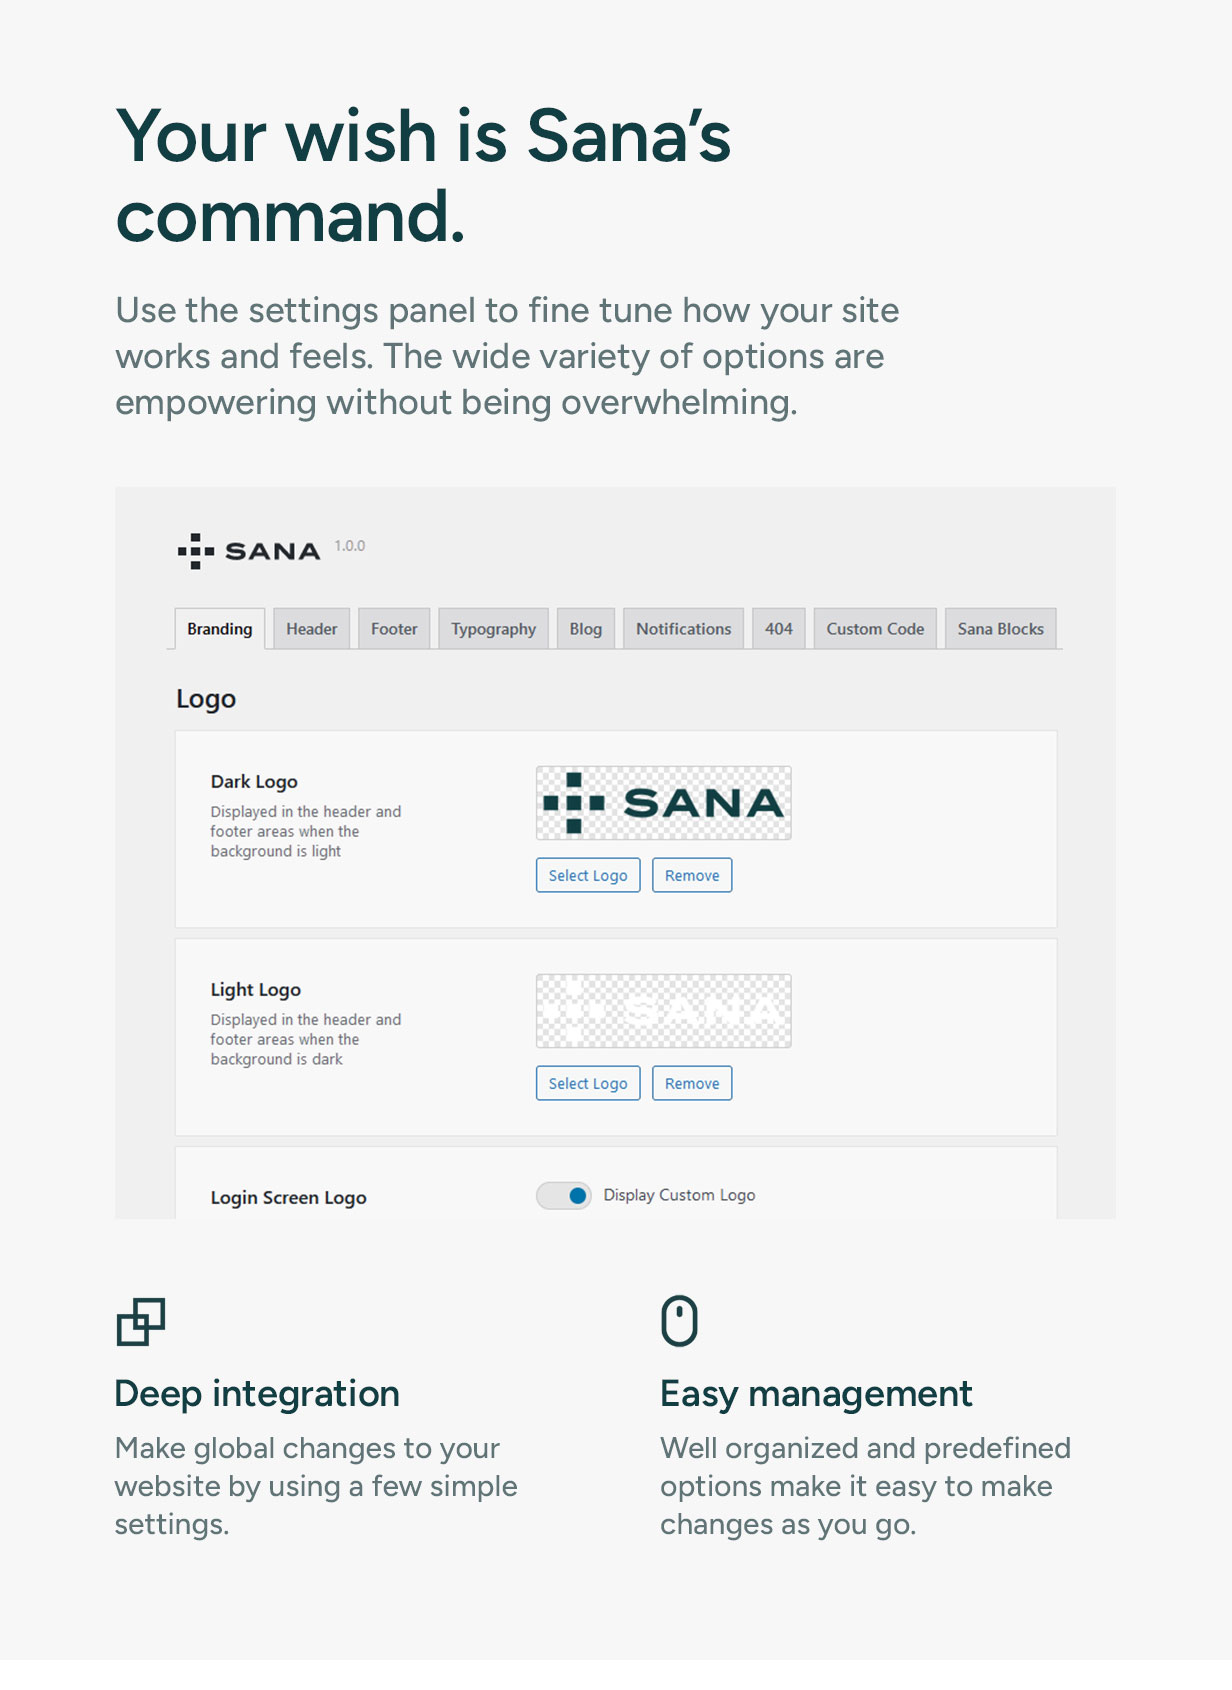This screenshot has height=1690, width=1232.
Task: Click the Easy management mouse icon
Action: (679, 1321)
